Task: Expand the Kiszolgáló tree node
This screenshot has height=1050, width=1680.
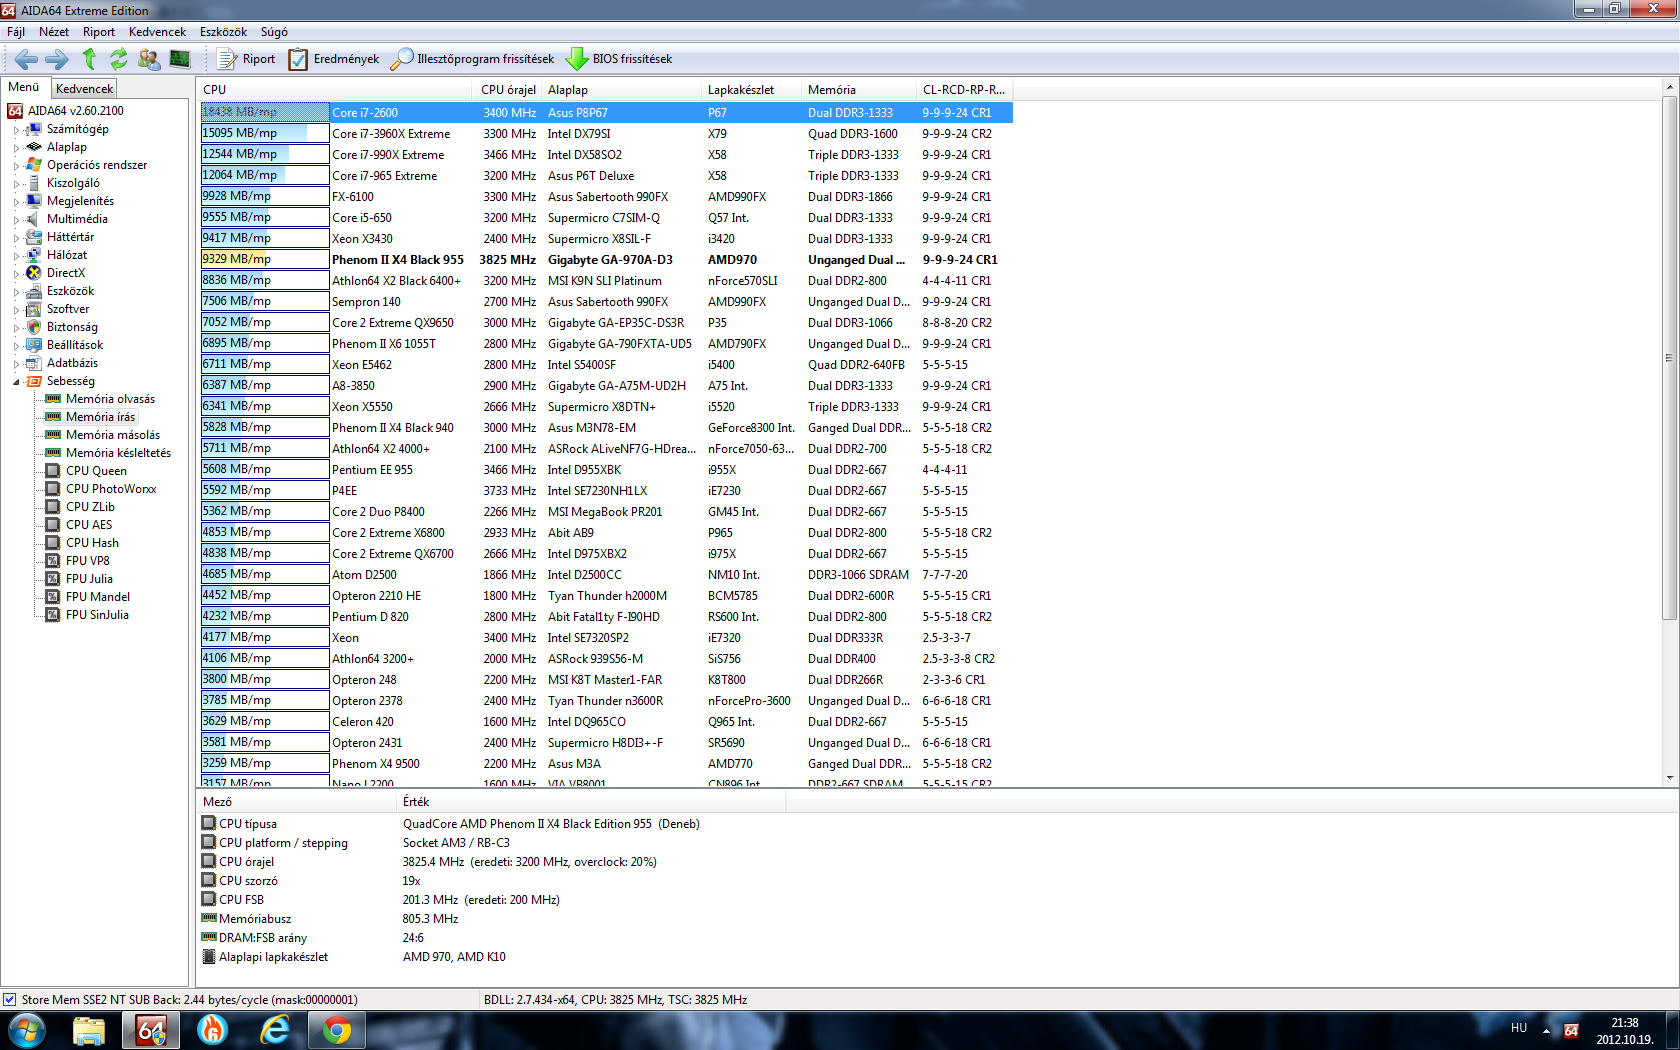Action: click(16, 184)
